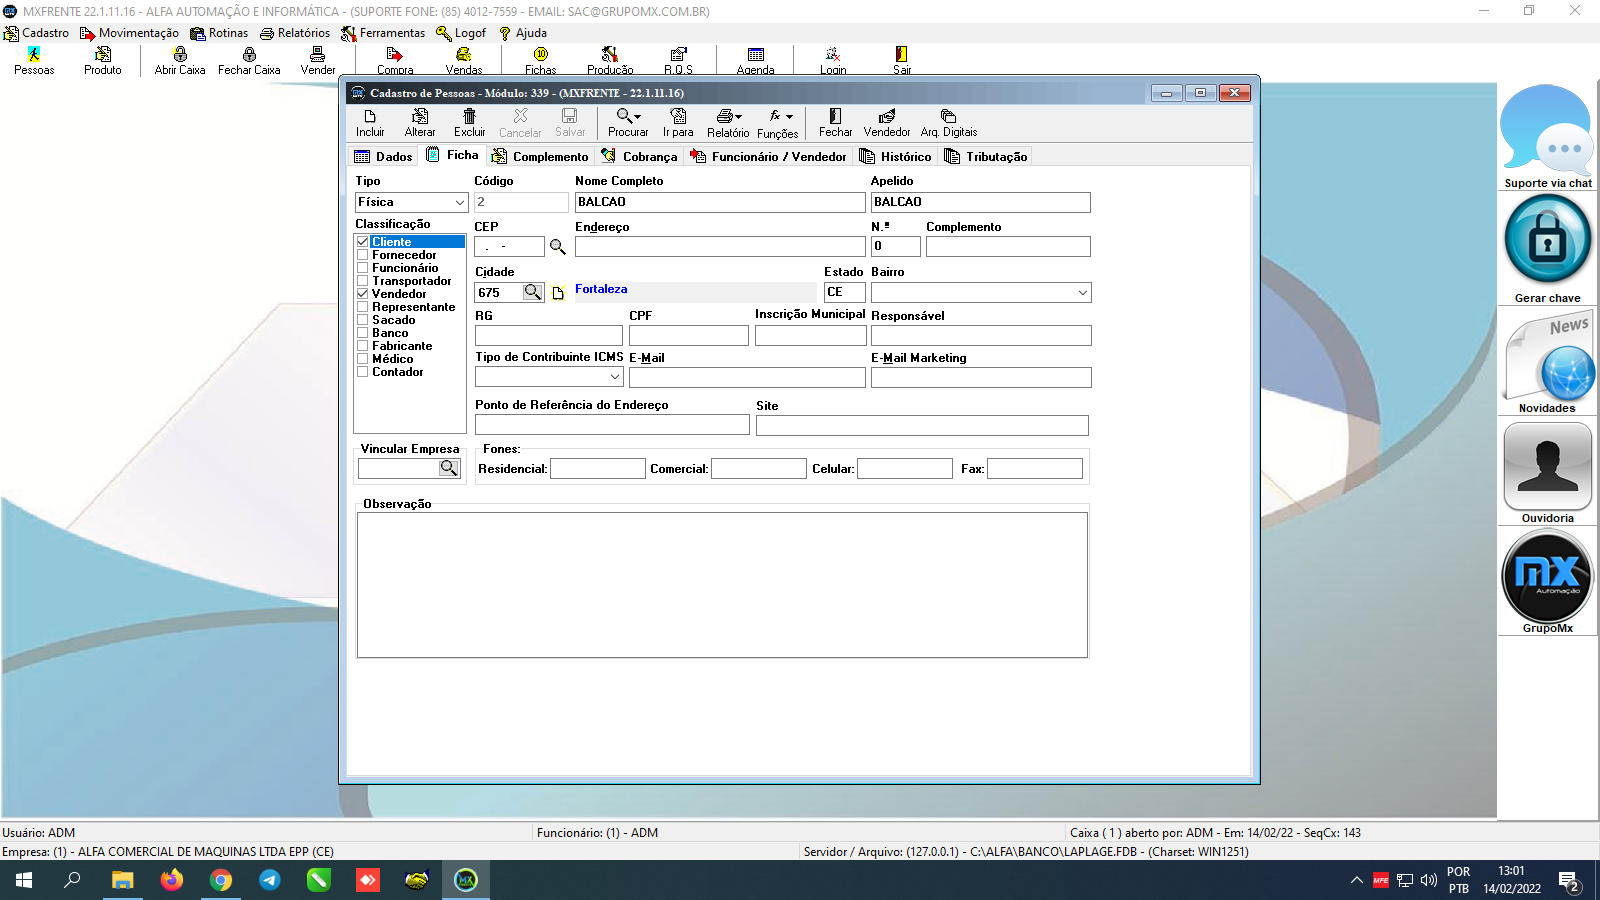Image resolution: width=1600 pixels, height=900 pixels.
Task: Click into the Observação text area
Action: [721, 585]
